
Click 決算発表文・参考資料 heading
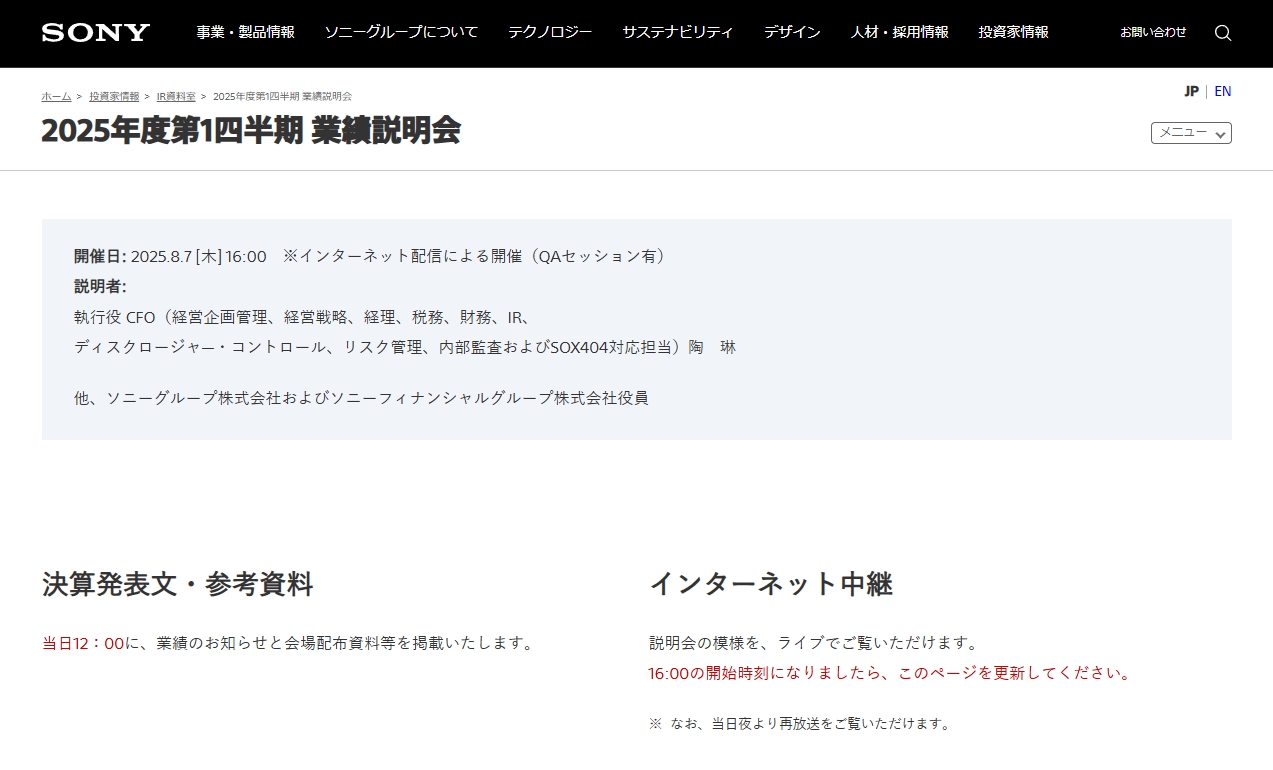(x=178, y=584)
